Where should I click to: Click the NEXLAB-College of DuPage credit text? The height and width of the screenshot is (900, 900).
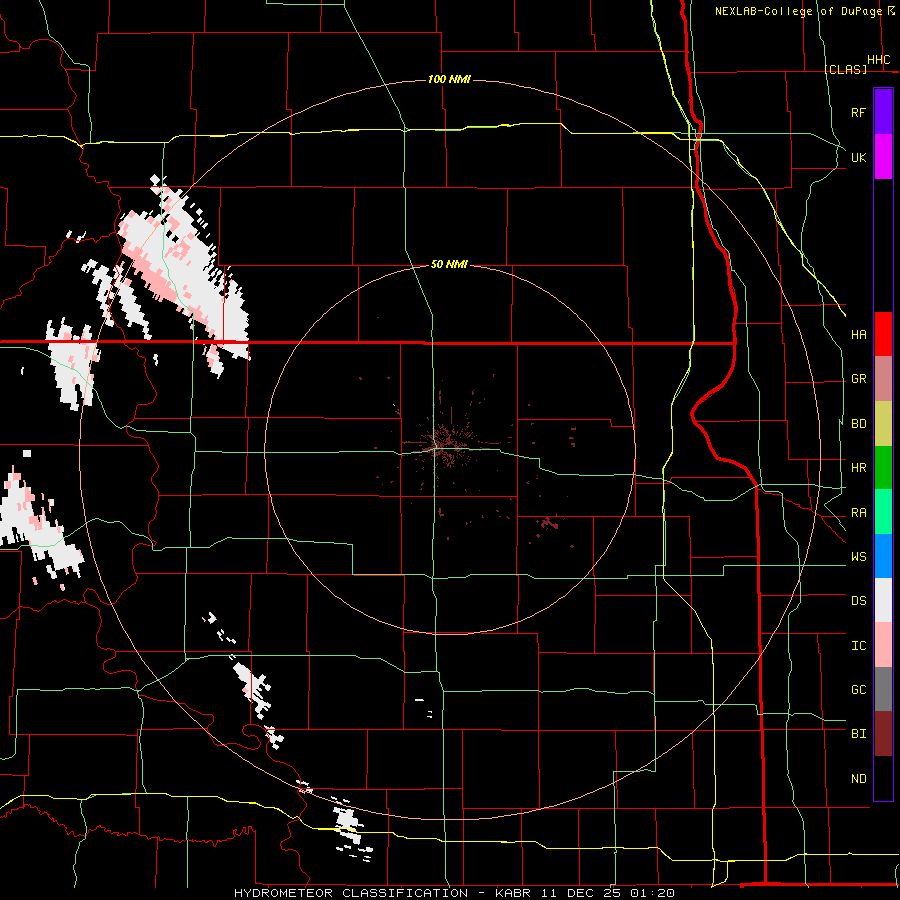798,11
